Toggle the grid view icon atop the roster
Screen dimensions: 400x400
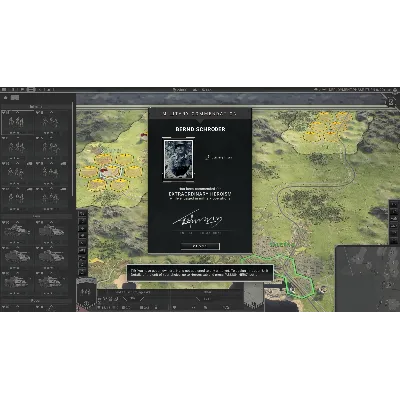[x=15, y=98]
